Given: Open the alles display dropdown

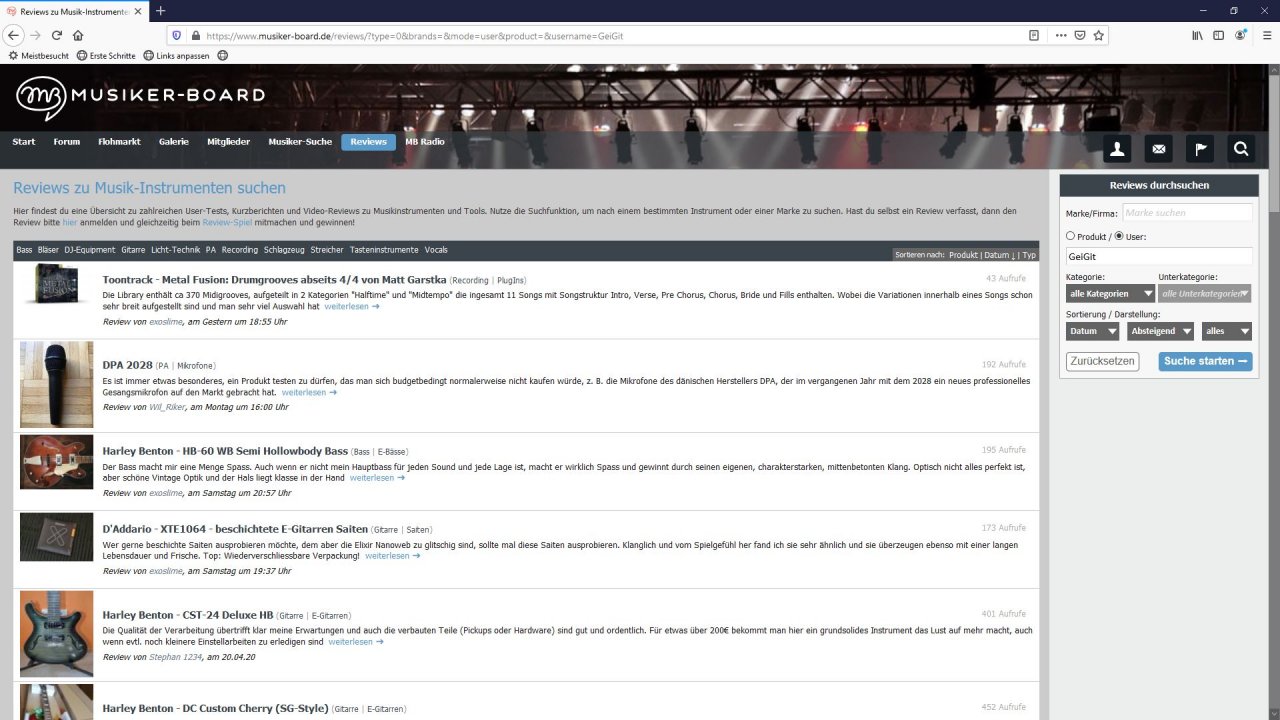Looking at the screenshot, I should point(1227,331).
